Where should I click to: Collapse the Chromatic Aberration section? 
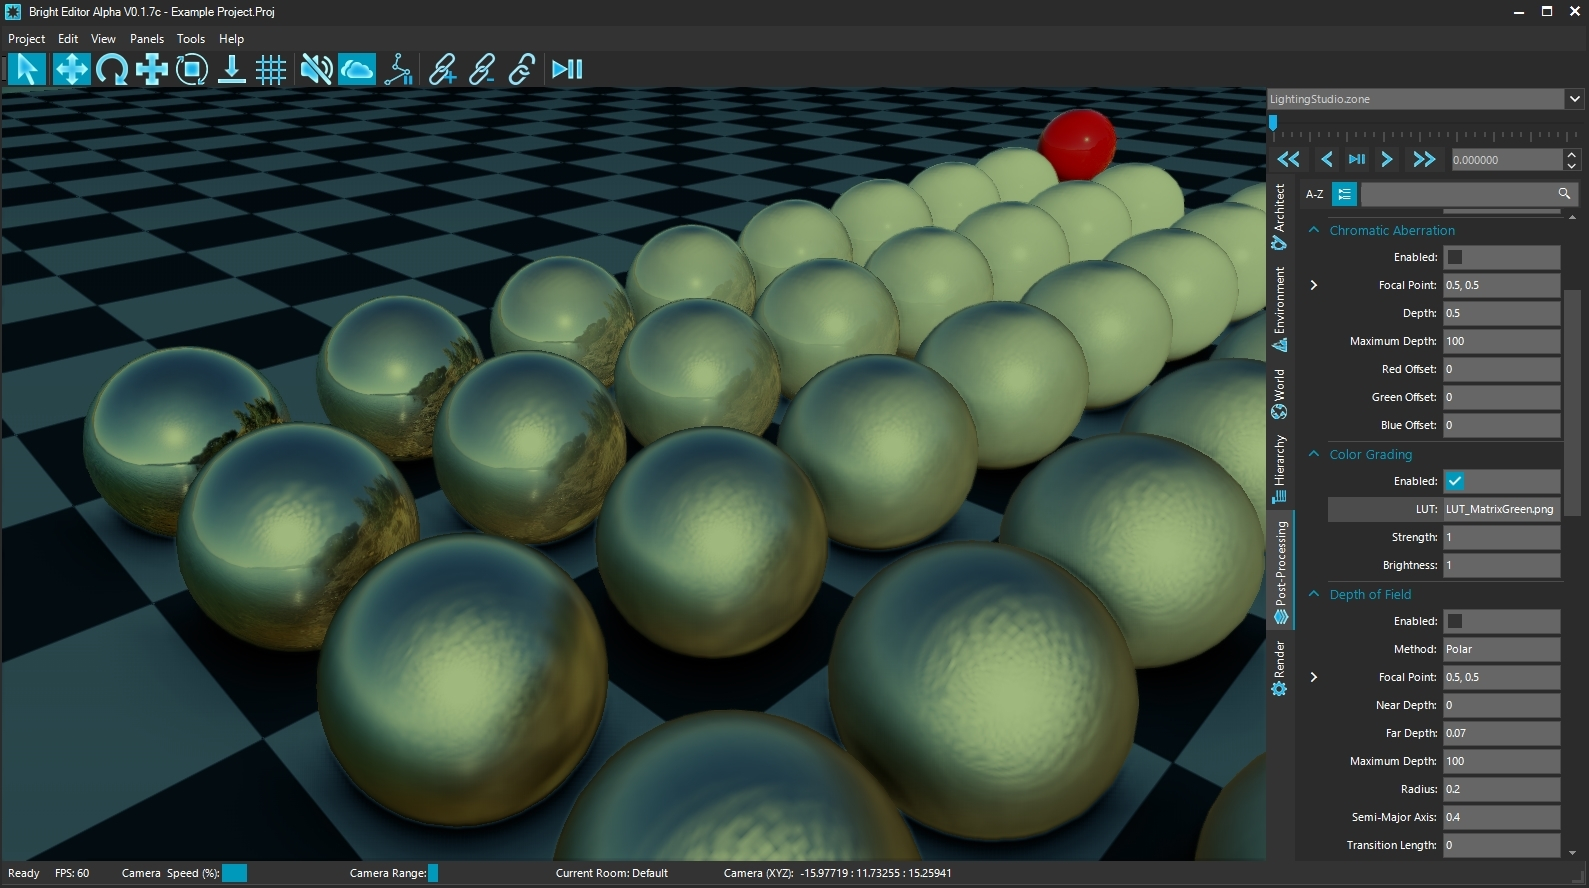coord(1314,230)
